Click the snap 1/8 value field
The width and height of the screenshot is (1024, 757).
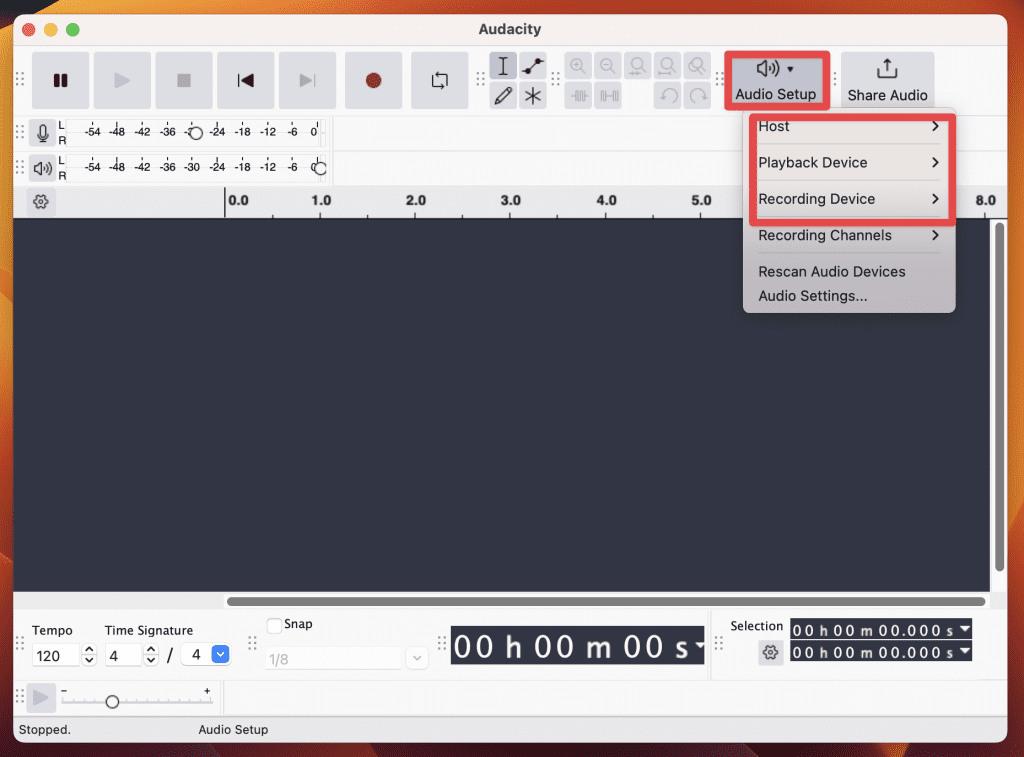pos(334,659)
